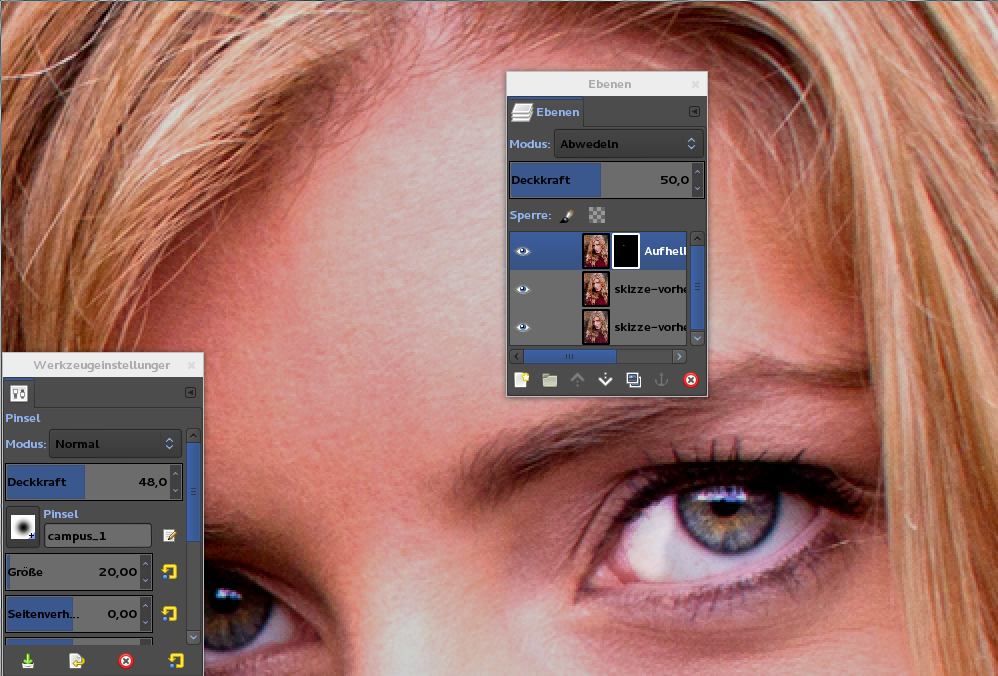
Task: Delete the selected layer
Action: tap(690, 380)
